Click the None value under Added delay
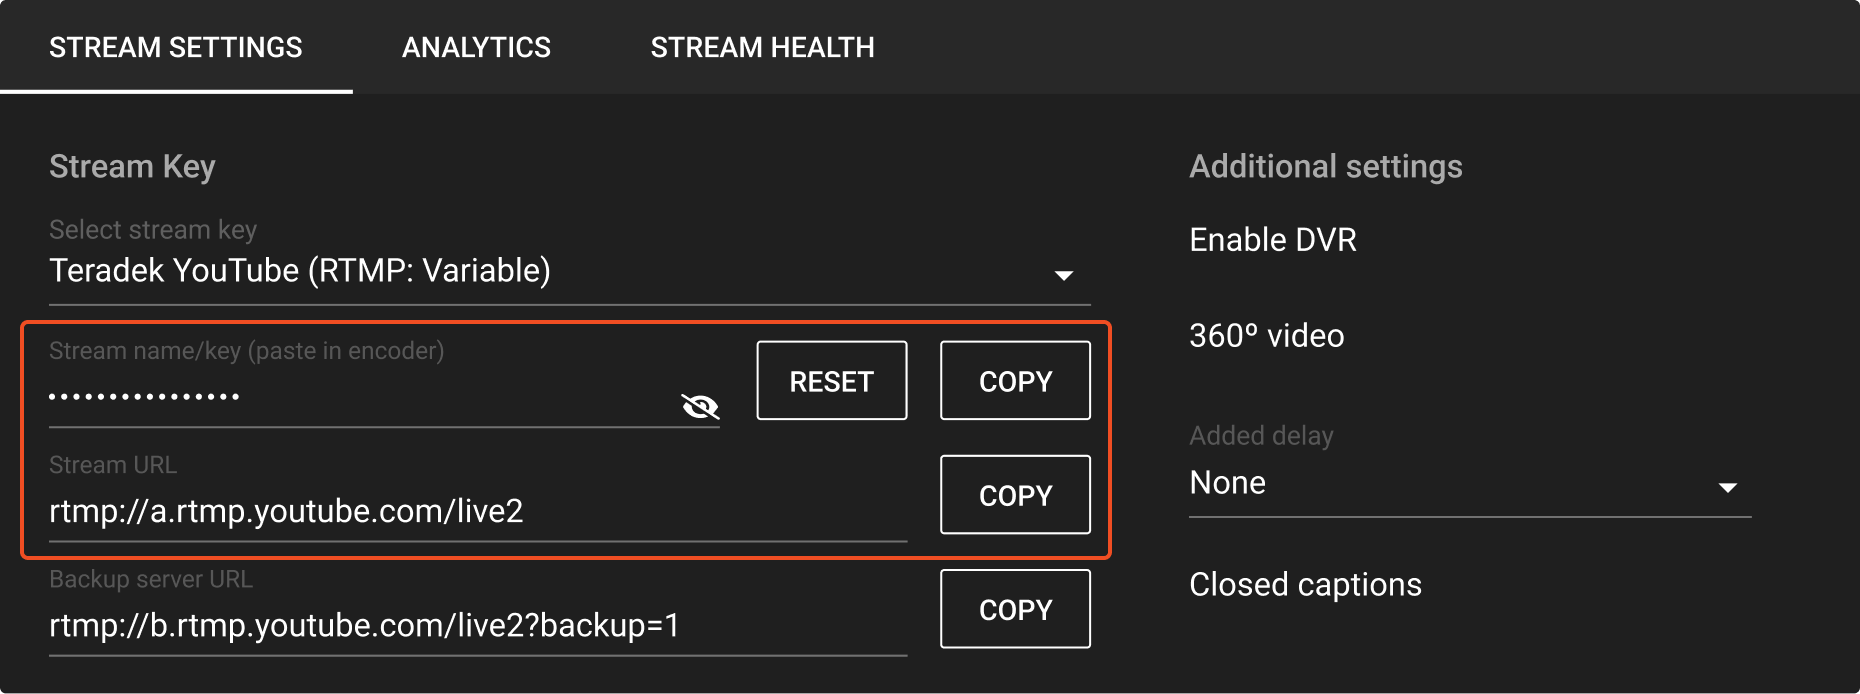The width and height of the screenshot is (1860, 694). (1227, 483)
